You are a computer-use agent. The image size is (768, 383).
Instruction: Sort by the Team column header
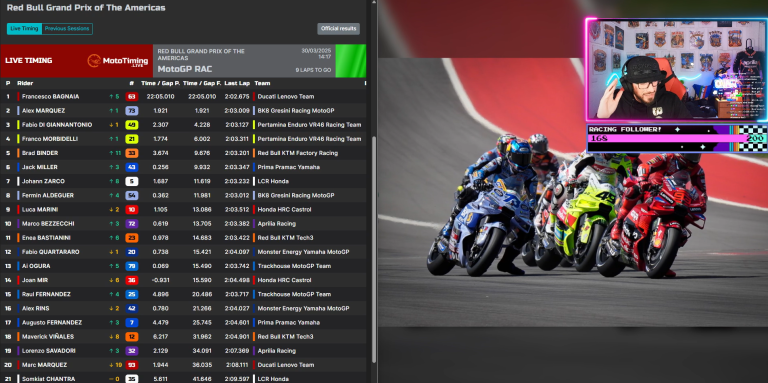click(x=263, y=83)
